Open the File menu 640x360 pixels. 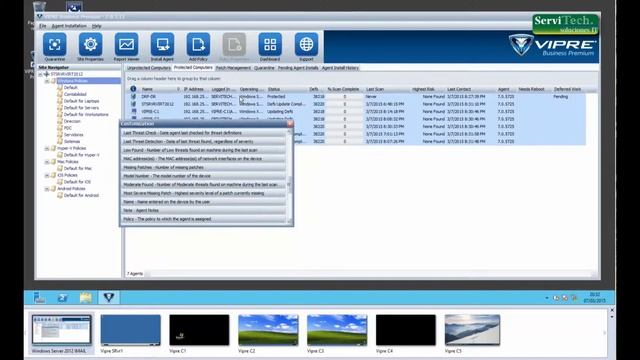[x=42, y=26]
